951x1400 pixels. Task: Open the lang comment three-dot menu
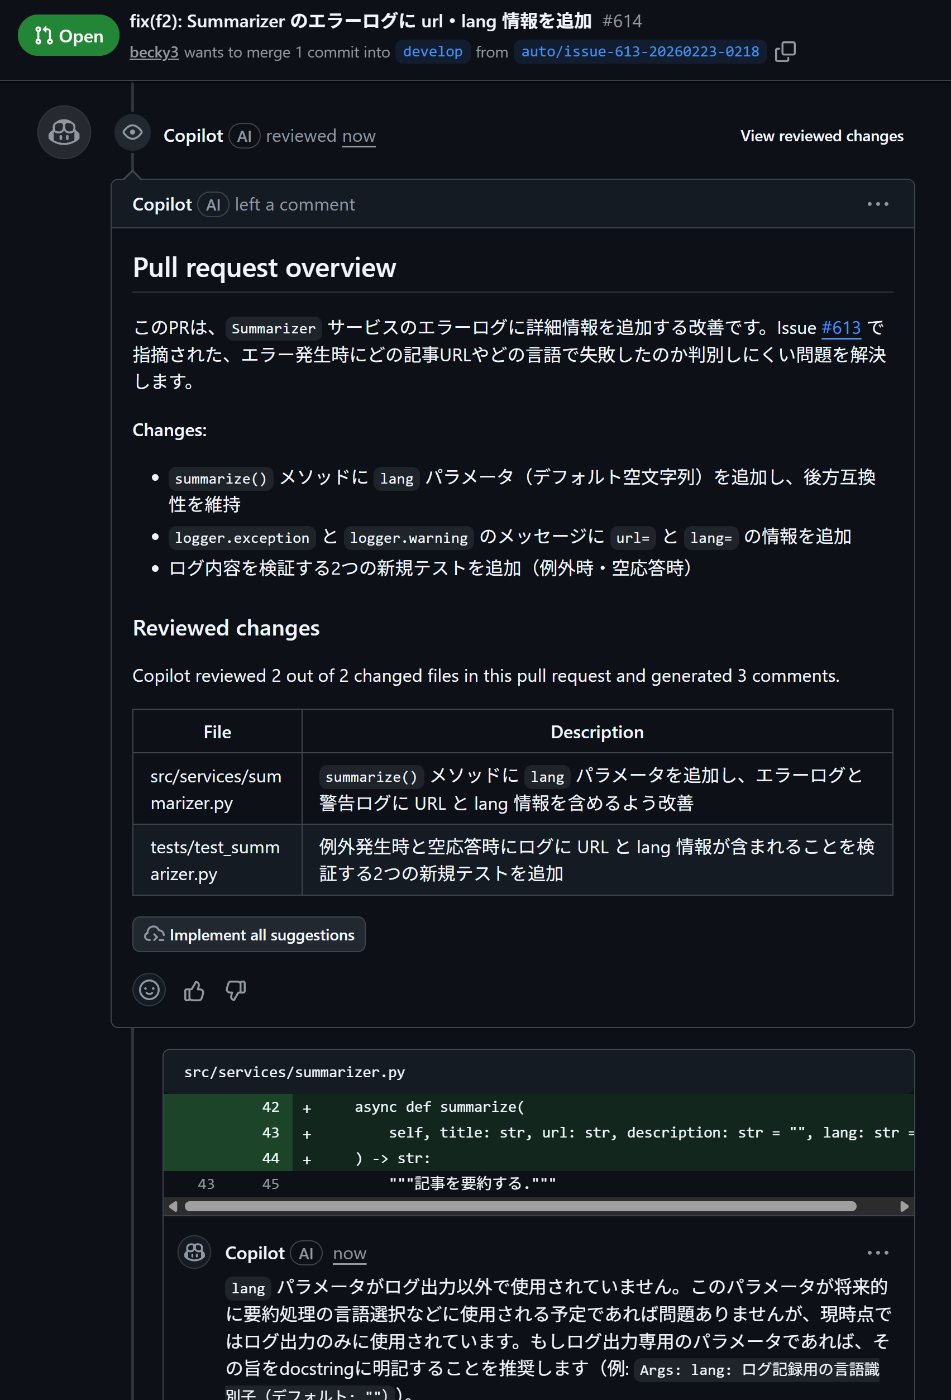click(x=878, y=1253)
